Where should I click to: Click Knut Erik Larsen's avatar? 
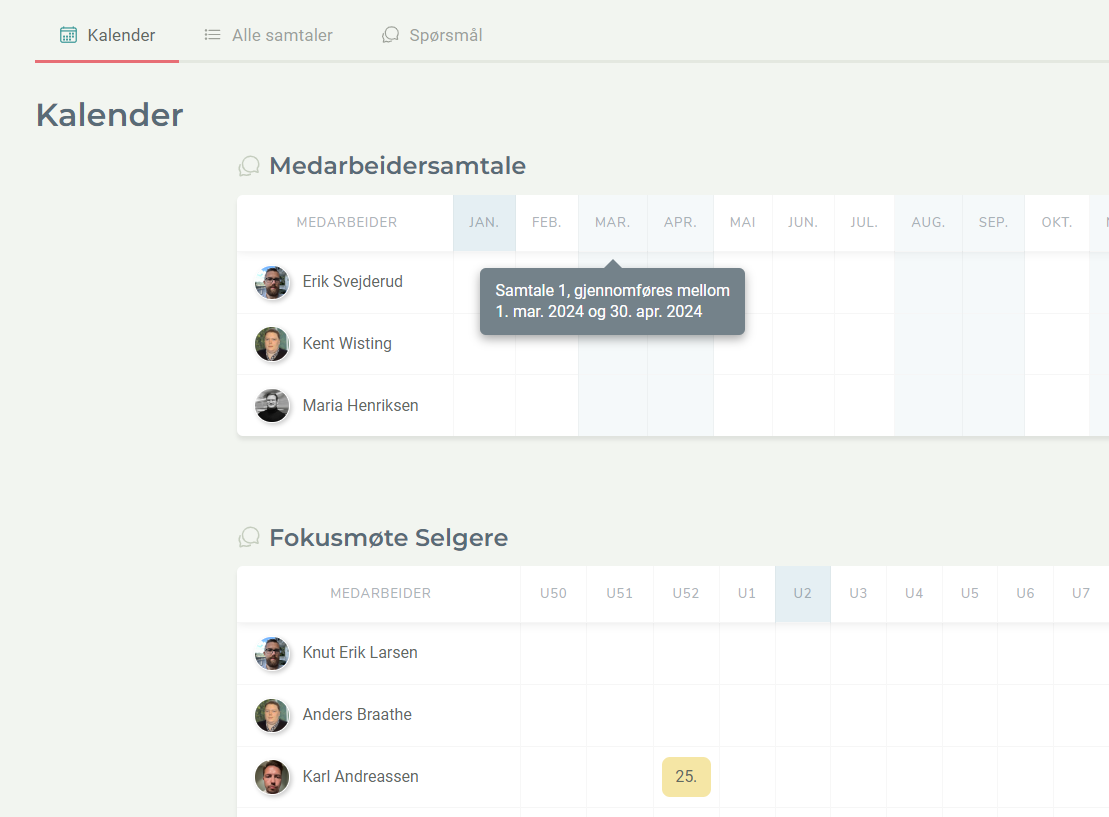click(272, 653)
